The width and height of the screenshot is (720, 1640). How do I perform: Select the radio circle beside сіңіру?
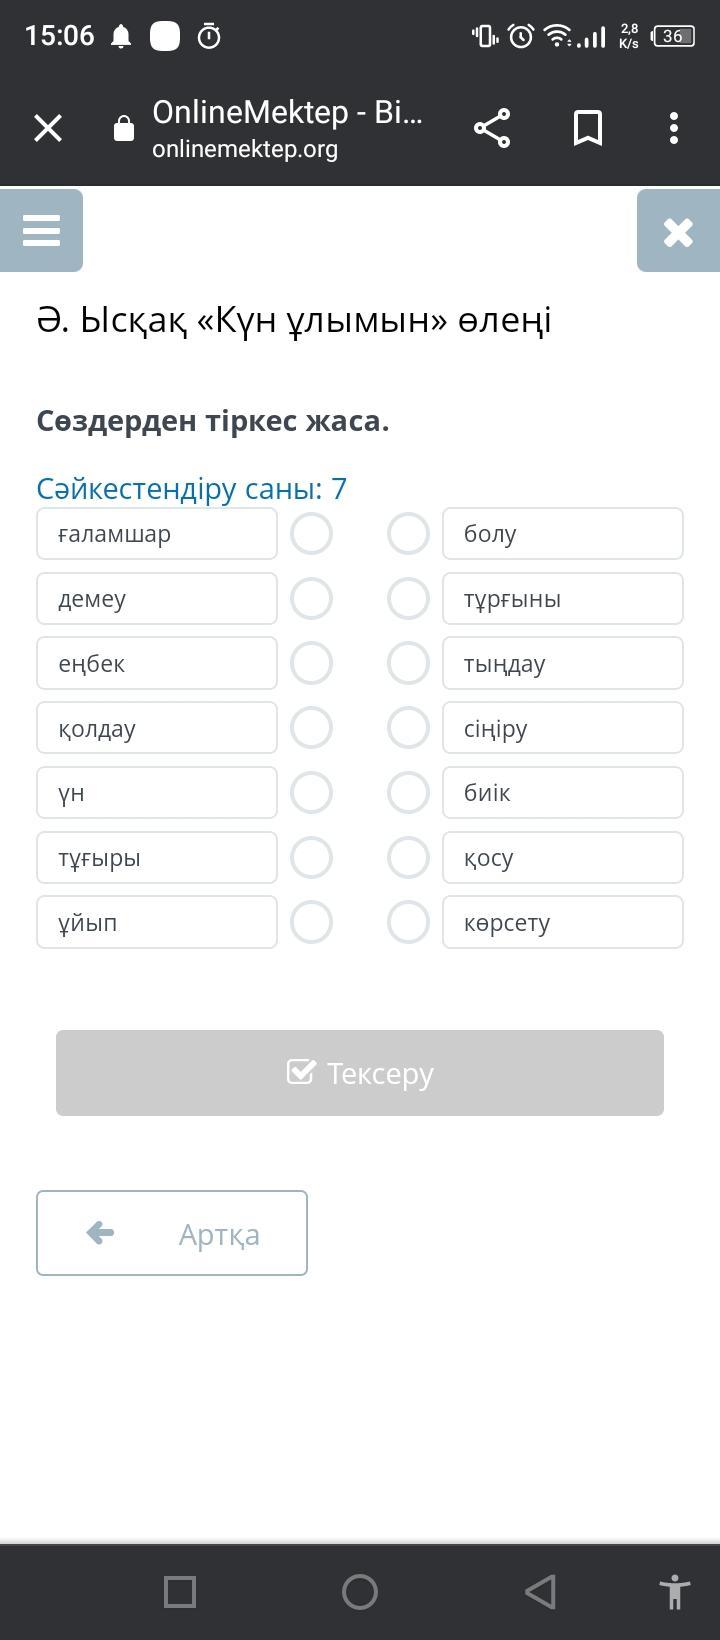coord(408,728)
